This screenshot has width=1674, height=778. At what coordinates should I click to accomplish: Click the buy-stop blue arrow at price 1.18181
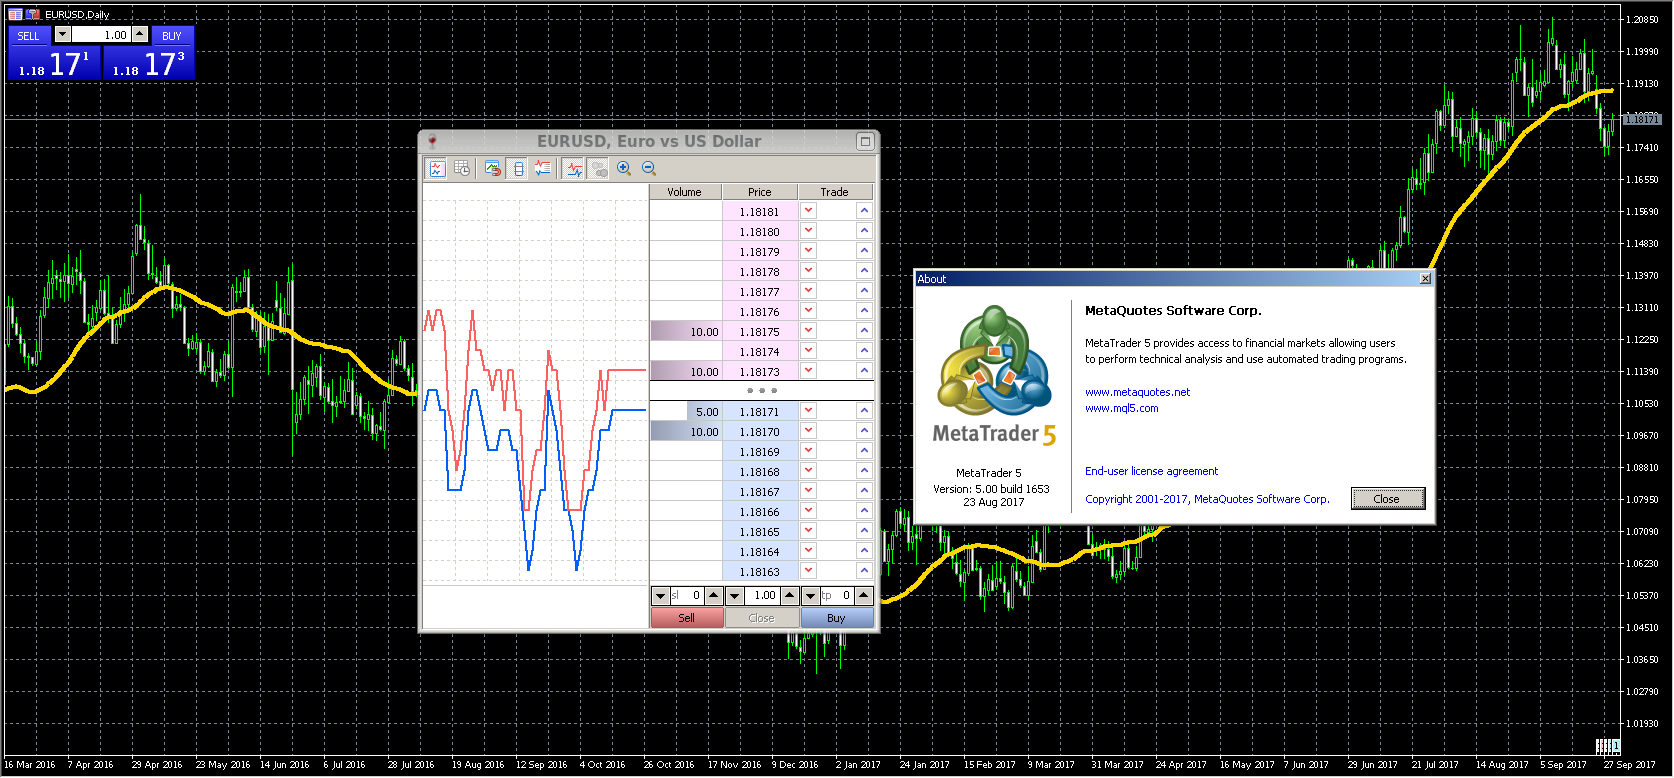(x=864, y=211)
